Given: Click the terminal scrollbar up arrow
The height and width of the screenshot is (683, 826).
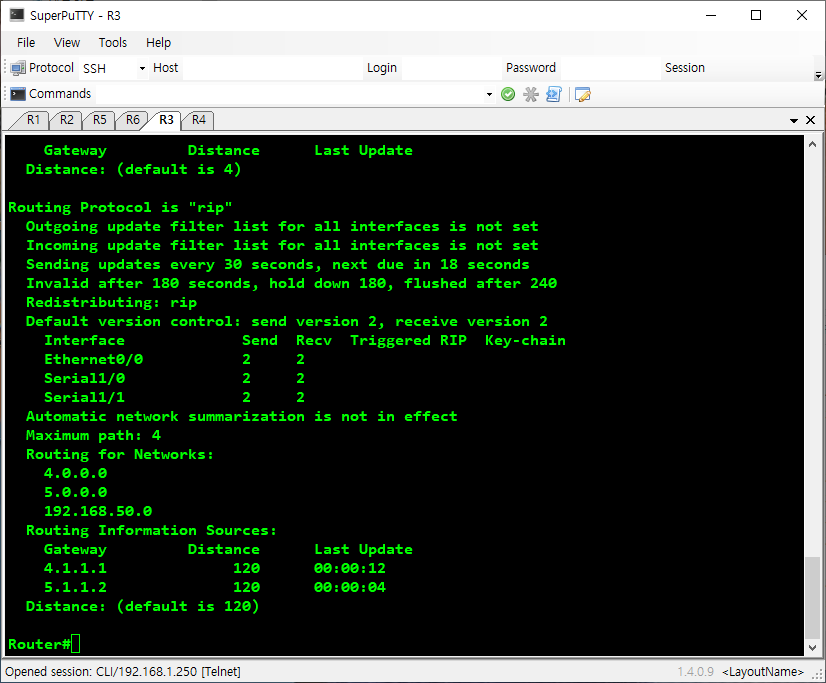Looking at the screenshot, I should pos(812,144).
